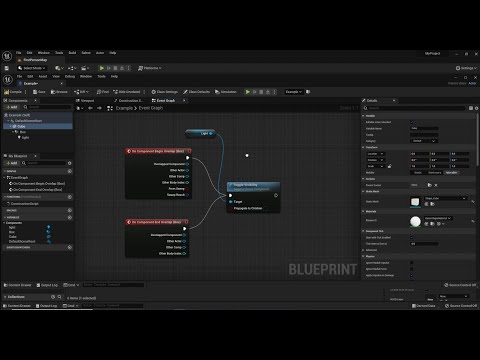The height and width of the screenshot is (360, 480).
Task: Collapse the Components category in My Blueprint
Action: point(4,223)
